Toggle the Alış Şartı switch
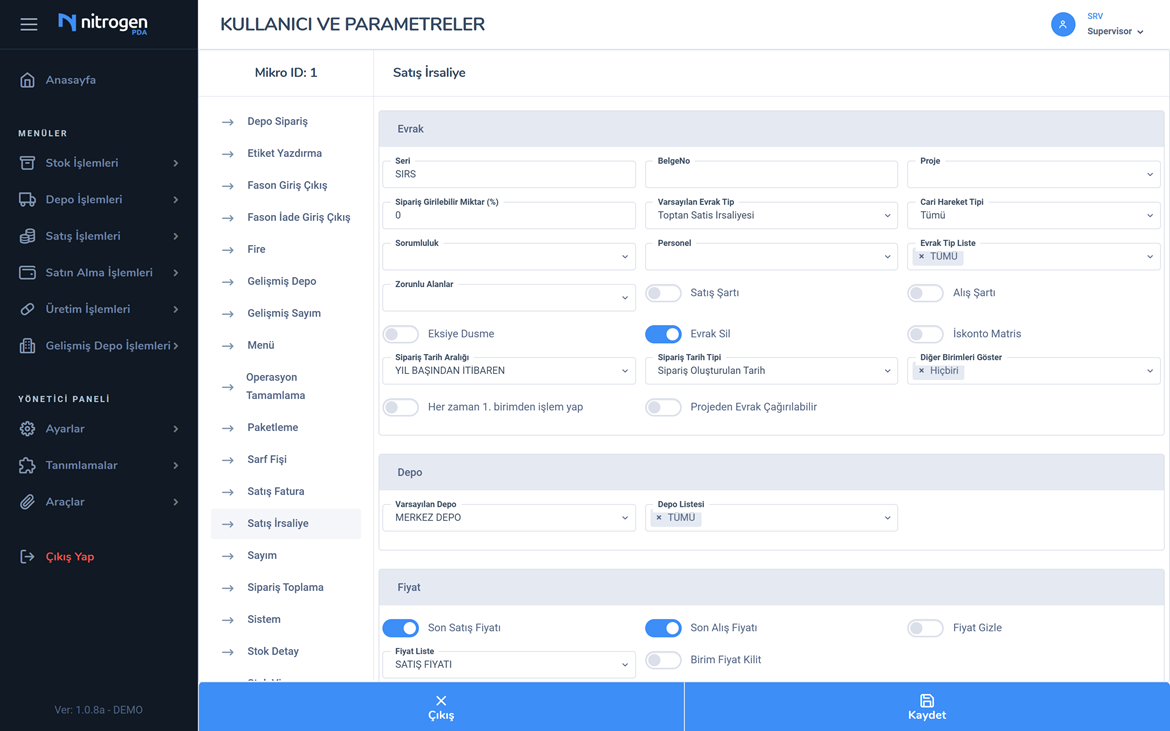Image resolution: width=1170 pixels, height=731 pixels. click(x=925, y=293)
